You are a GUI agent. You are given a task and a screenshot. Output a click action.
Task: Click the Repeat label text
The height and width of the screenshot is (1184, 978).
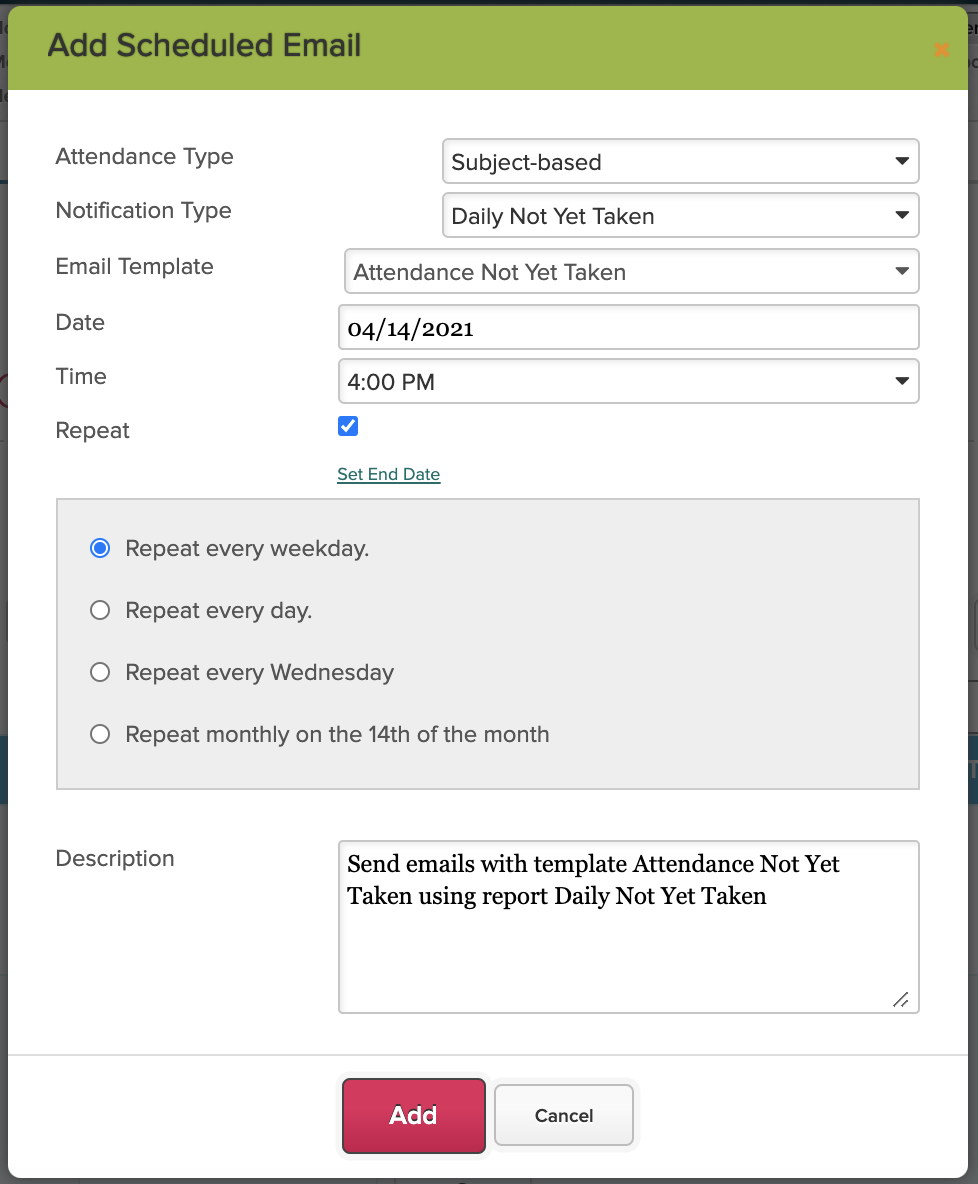click(x=92, y=430)
